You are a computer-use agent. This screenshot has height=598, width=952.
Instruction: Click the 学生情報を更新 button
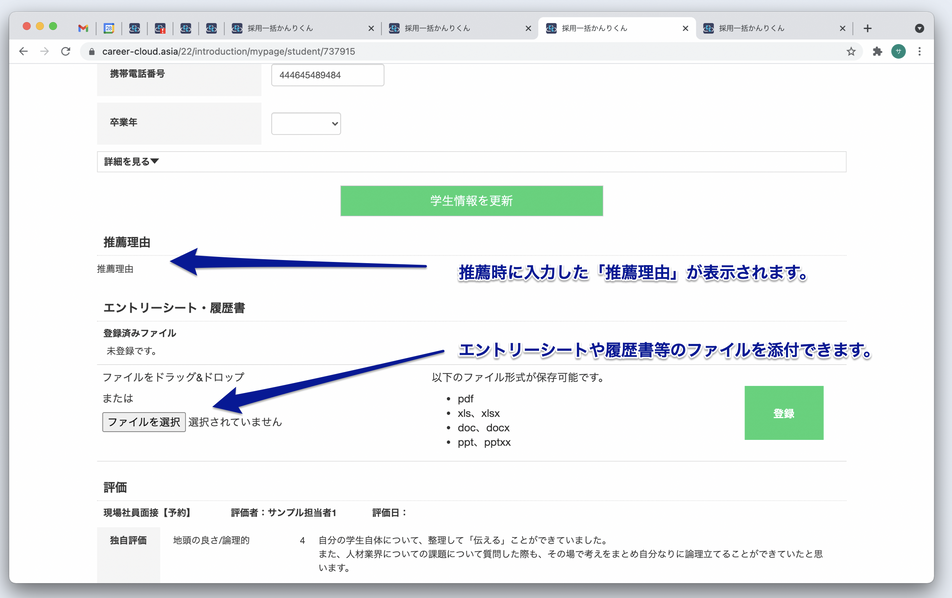point(472,200)
